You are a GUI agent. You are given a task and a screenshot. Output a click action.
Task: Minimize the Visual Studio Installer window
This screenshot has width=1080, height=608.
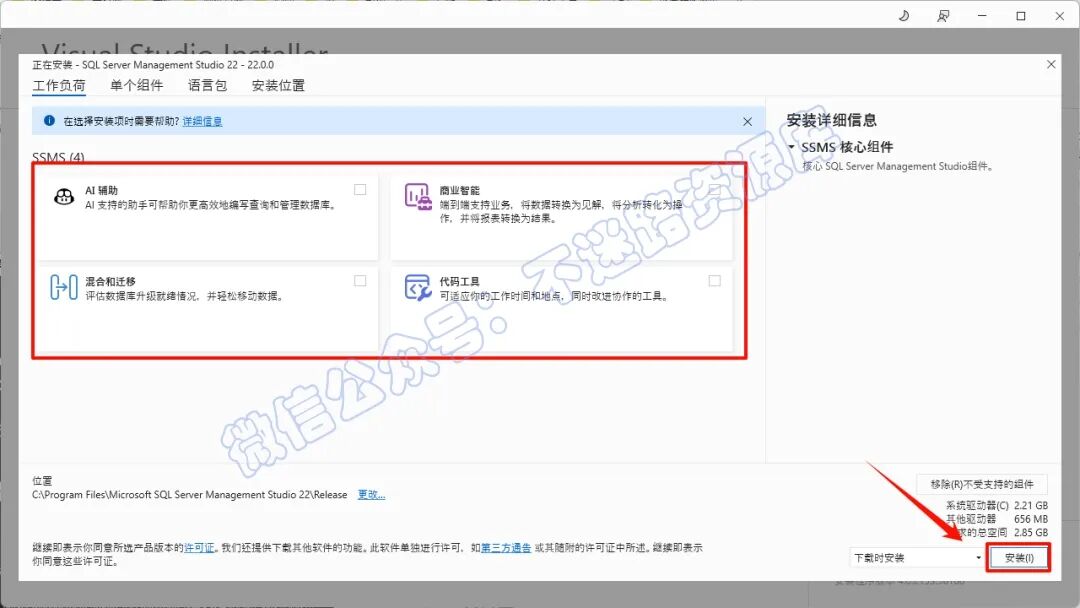pyautogui.click(x=982, y=15)
